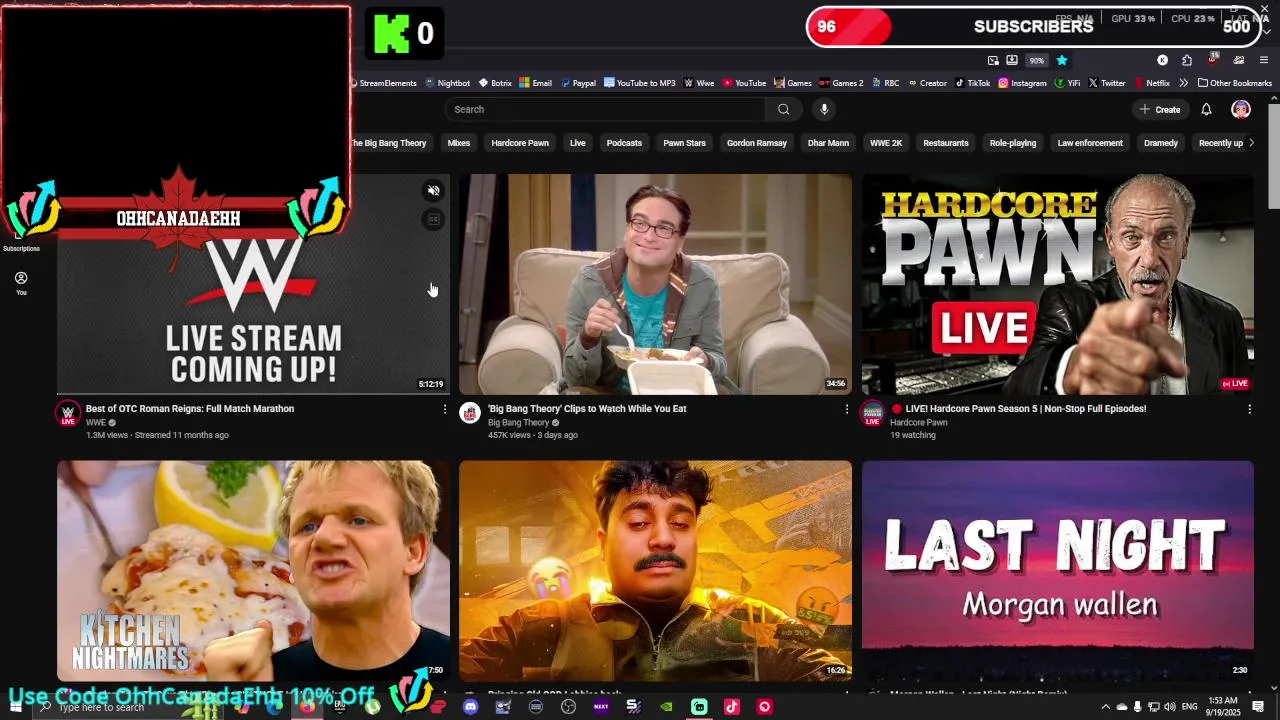Open the WWE channel avatar
This screenshot has height=720, width=1280.
coord(68,413)
